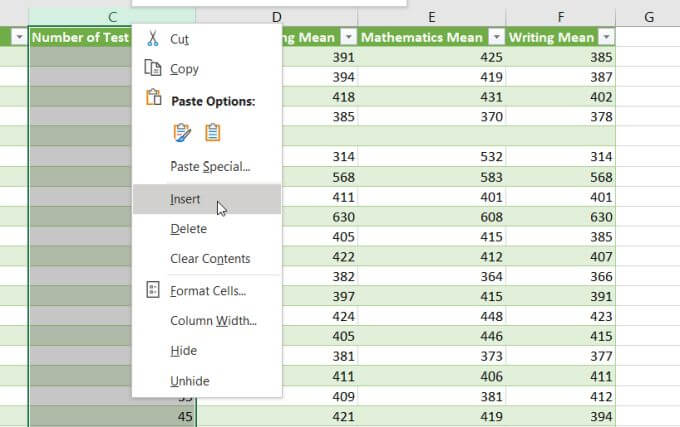
Task: Select Writing Mean cell with value 394
Action: [x=561, y=416]
